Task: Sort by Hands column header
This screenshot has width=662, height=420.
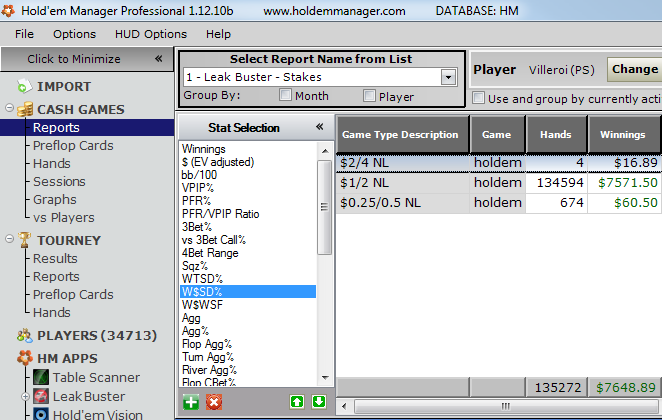Action: (x=556, y=135)
